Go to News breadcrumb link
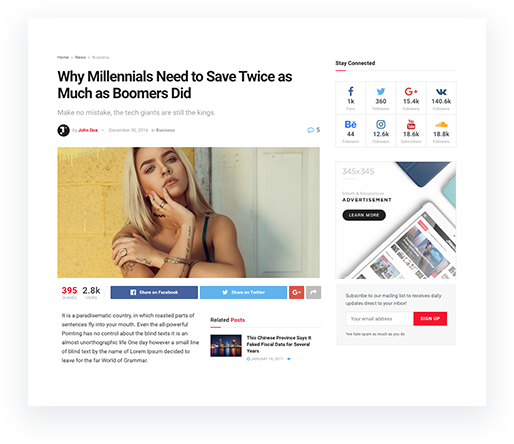The width and height of the screenshot is (514, 444). point(80,57)
